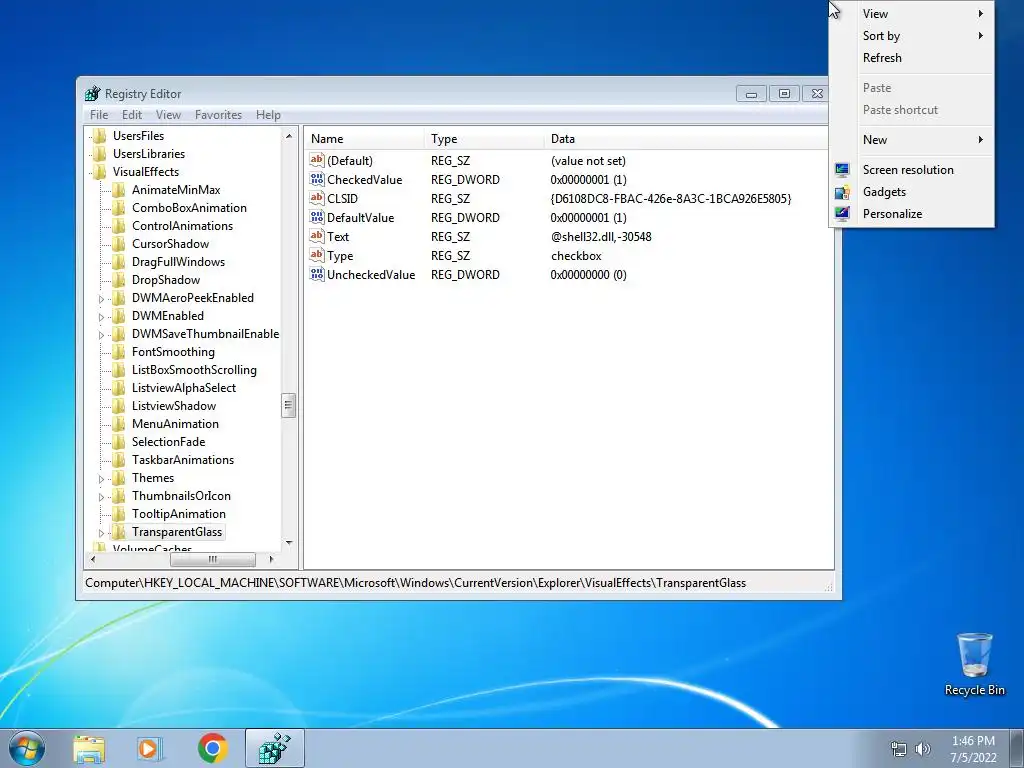
Task: Click the Show desktop strip
Action: pos(1016,749)
